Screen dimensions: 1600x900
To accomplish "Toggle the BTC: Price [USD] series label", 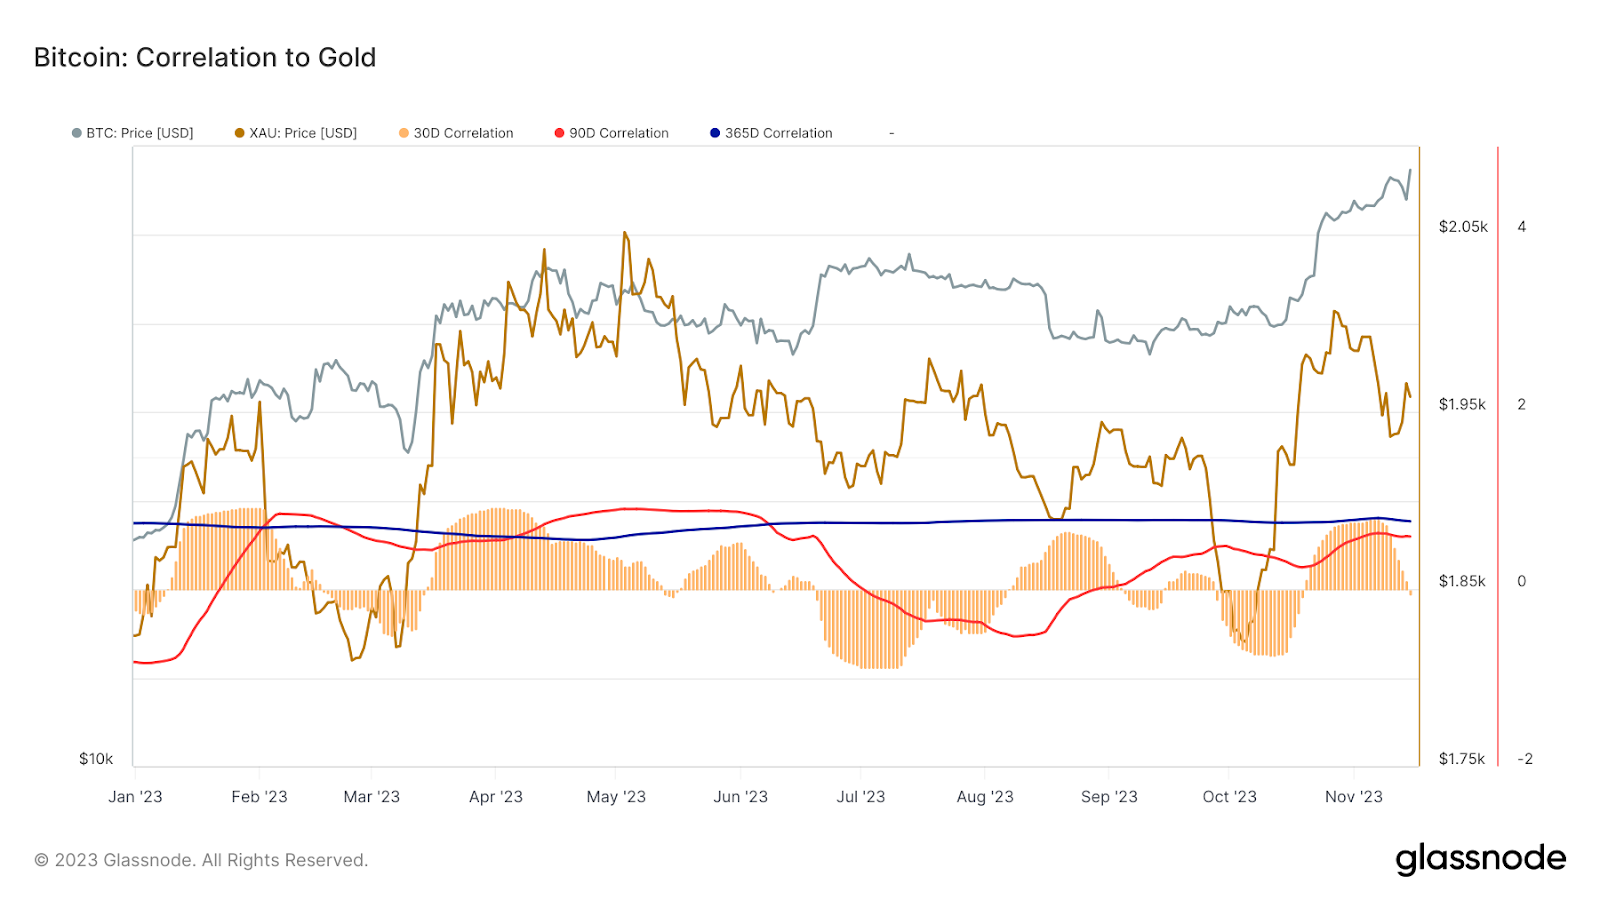I will tap(140, 133).
